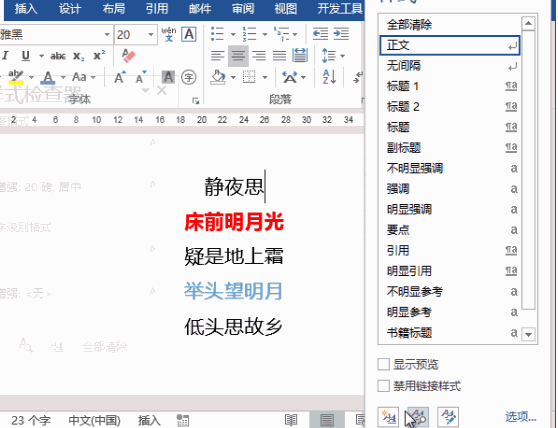
Task: Decrease paragraph indent
Action: (x=320, y=34)
